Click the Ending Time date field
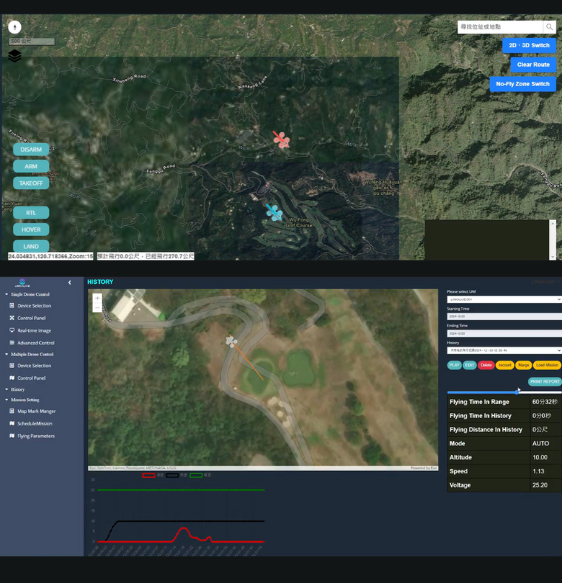This screenshot has width=562, height=583. (504, 334)
